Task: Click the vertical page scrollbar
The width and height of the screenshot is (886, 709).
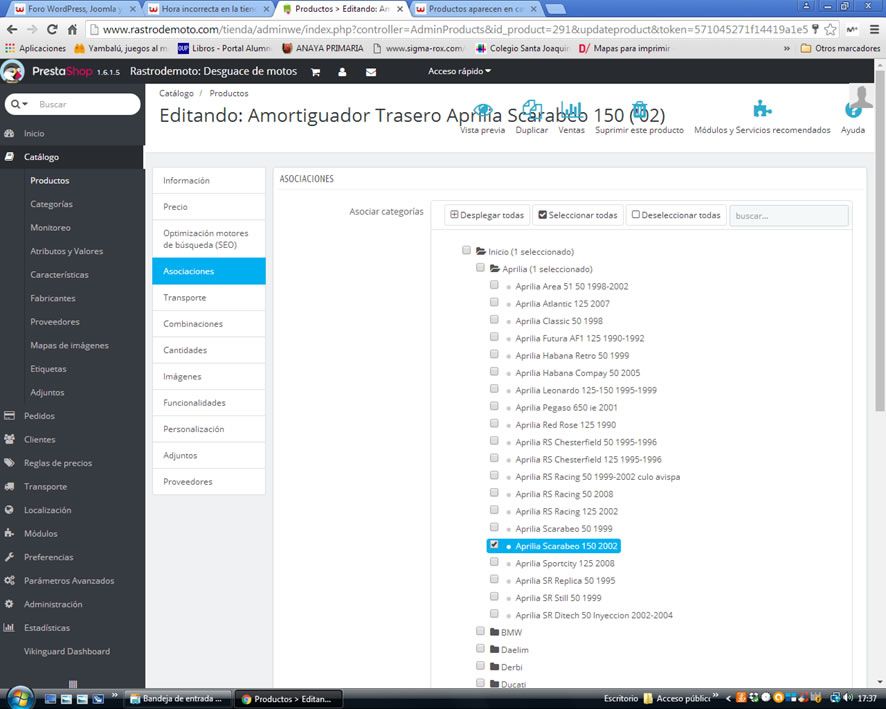Action: [880, 240]
